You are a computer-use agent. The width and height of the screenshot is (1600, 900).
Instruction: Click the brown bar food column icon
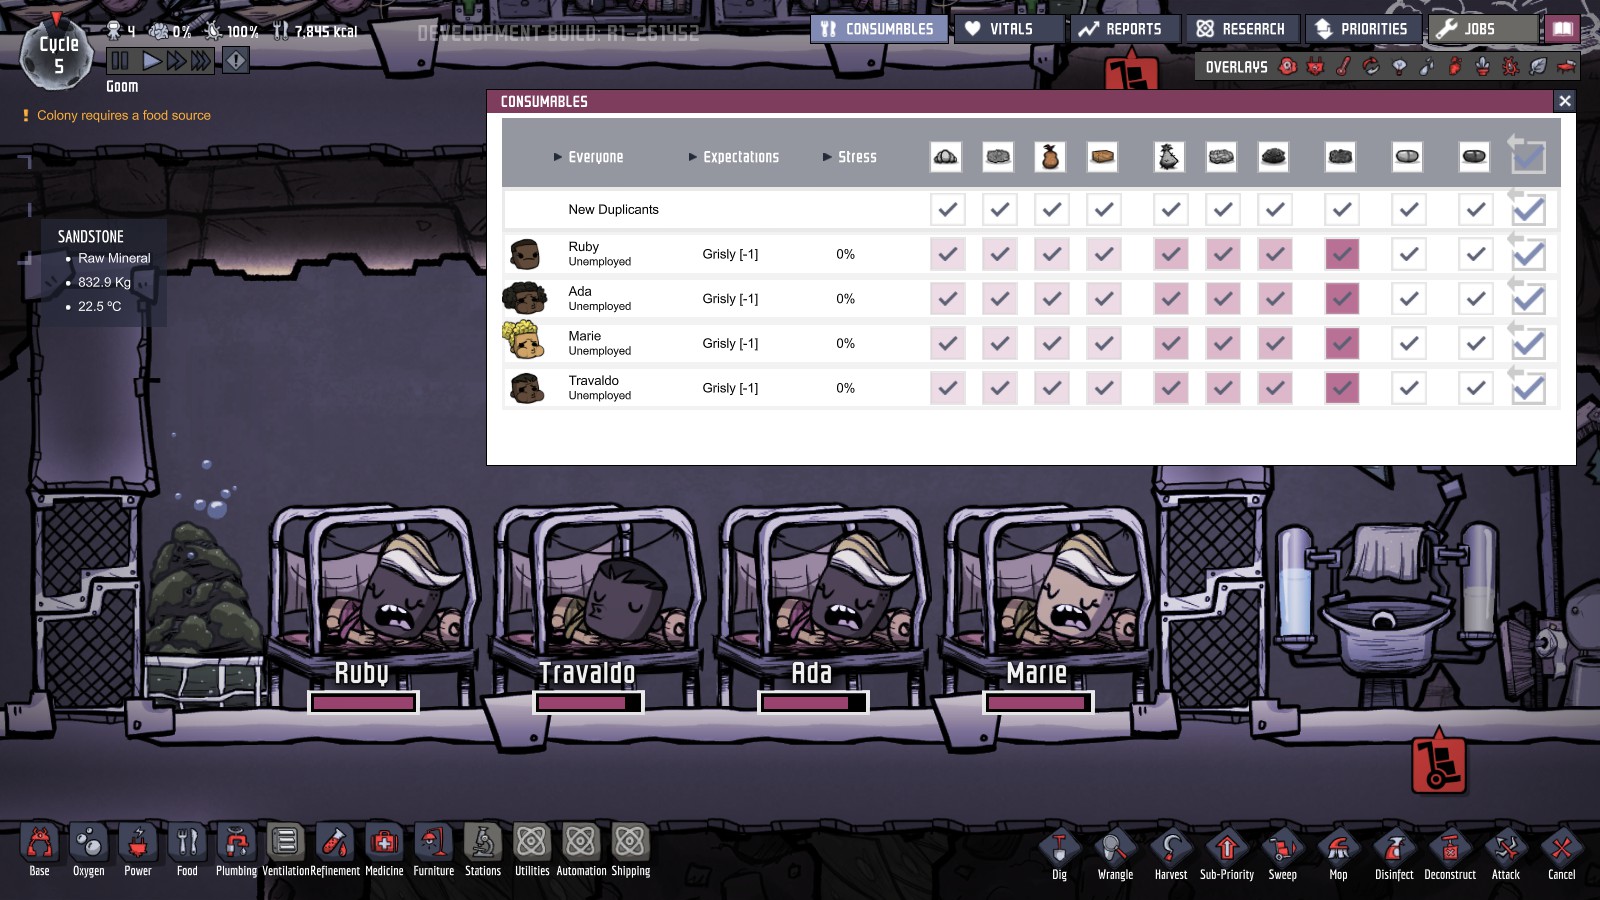tap(1102, 156)
